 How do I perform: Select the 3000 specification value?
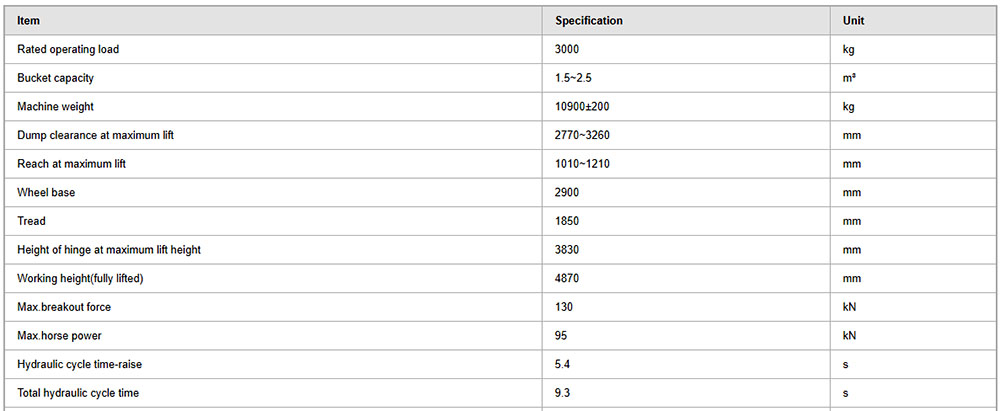point(567,49)
